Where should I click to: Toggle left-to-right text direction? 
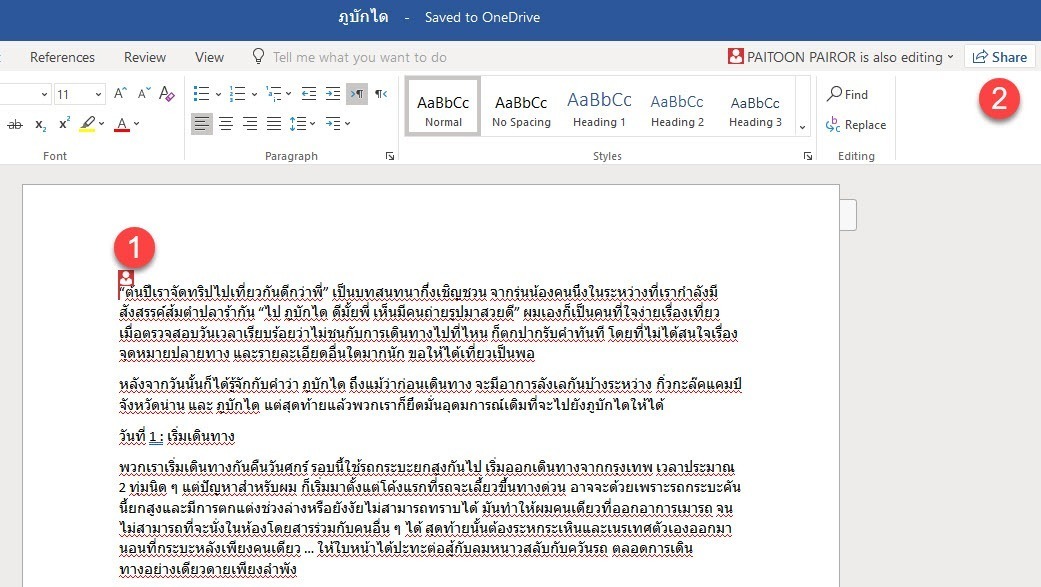(357, 94)
